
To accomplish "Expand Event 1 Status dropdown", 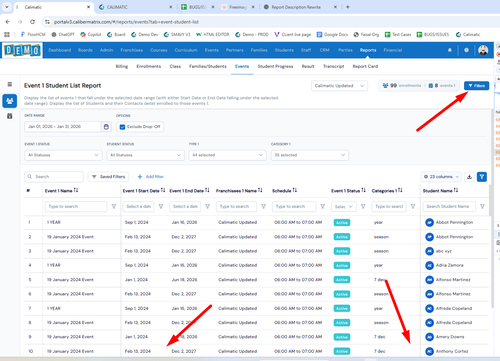I will 63,155.
